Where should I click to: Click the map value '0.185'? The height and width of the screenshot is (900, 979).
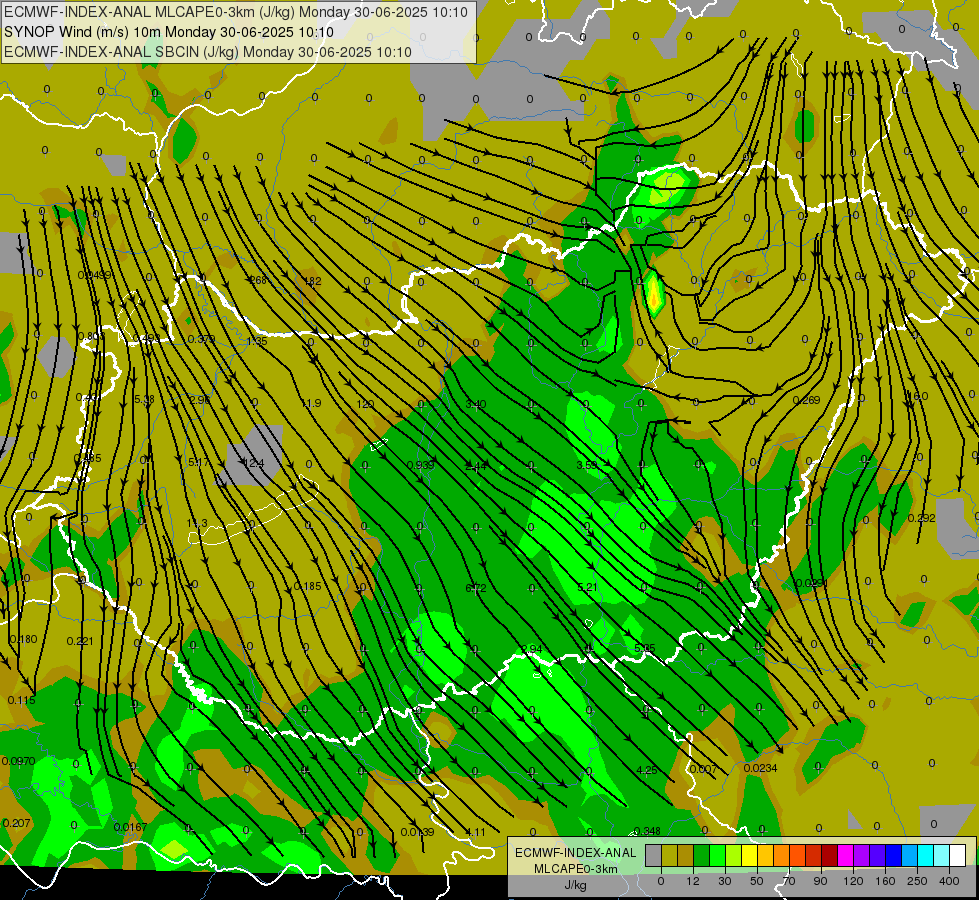[x=308, y=586]
